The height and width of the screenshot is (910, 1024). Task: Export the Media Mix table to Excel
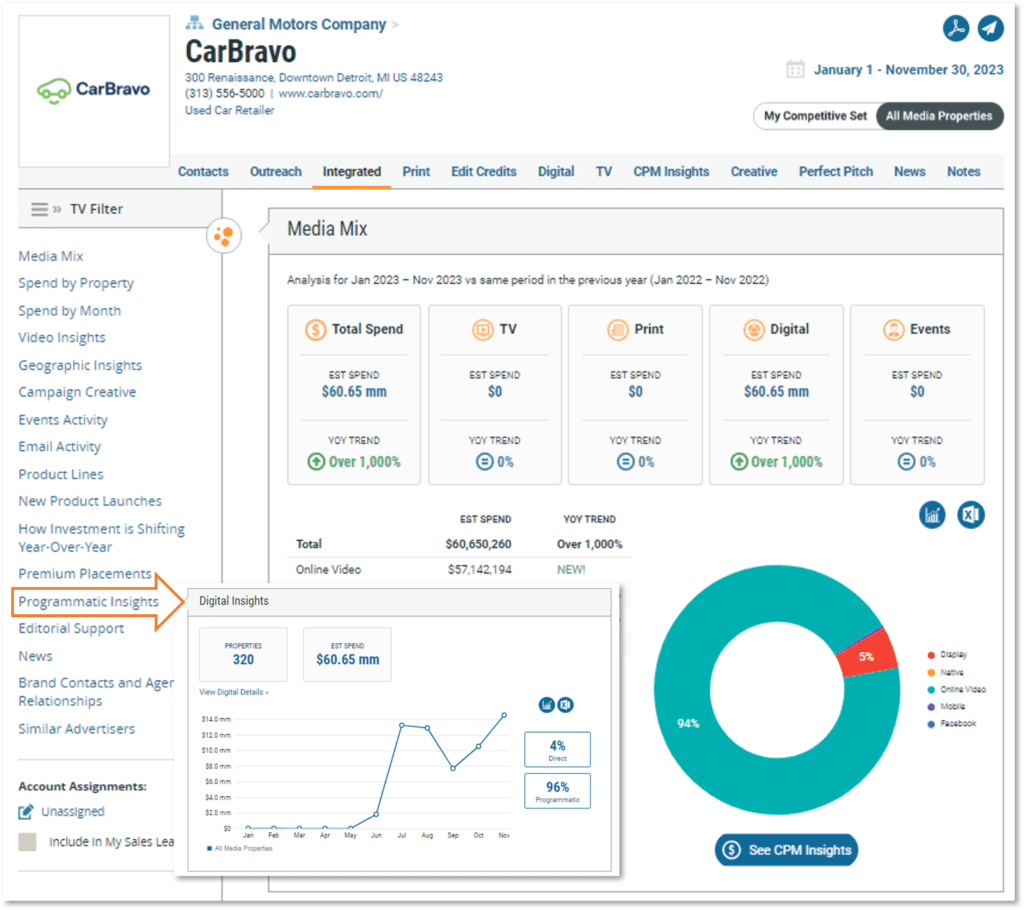click(970, 515)
